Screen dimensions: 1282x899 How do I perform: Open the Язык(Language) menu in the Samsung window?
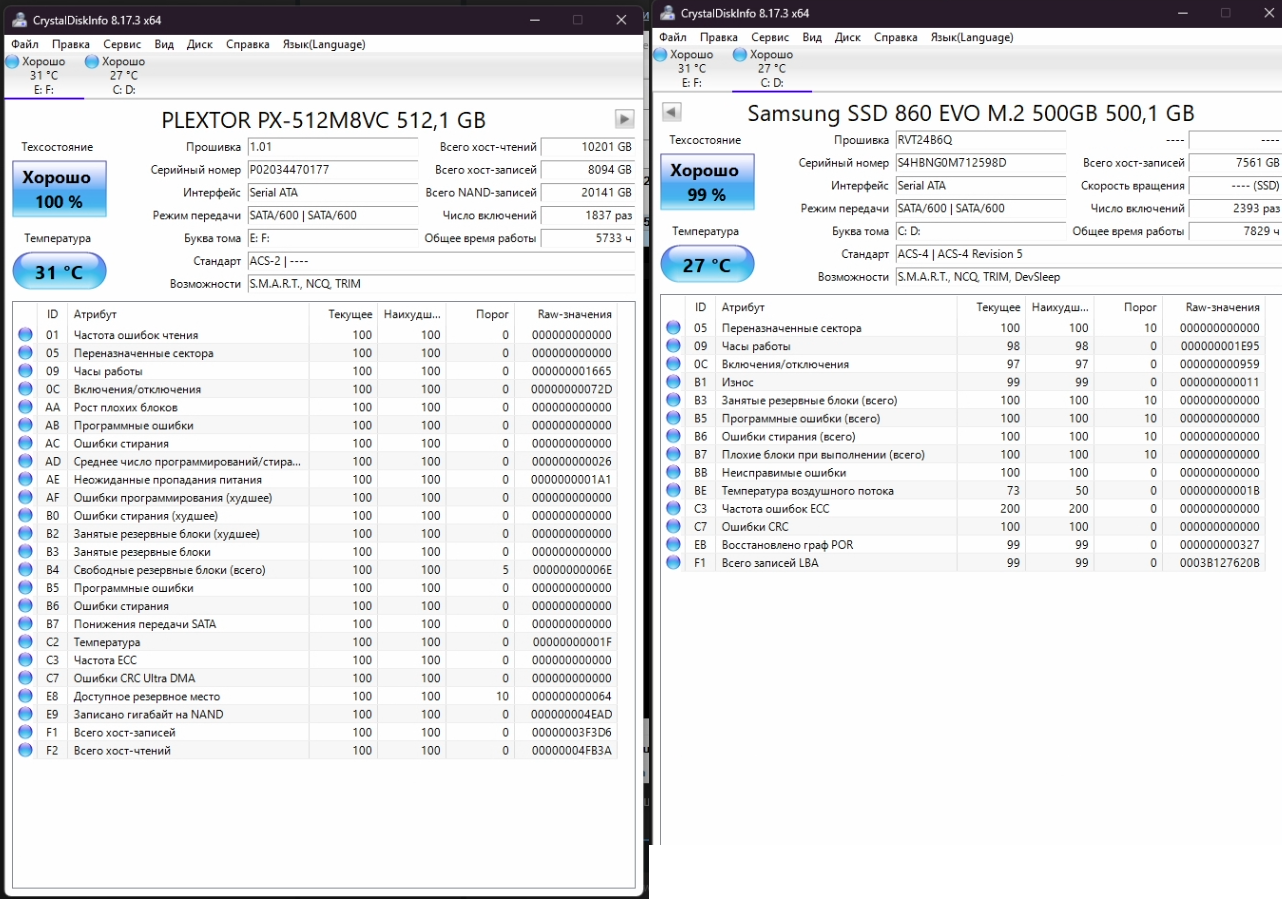click(x=972, y=37)
